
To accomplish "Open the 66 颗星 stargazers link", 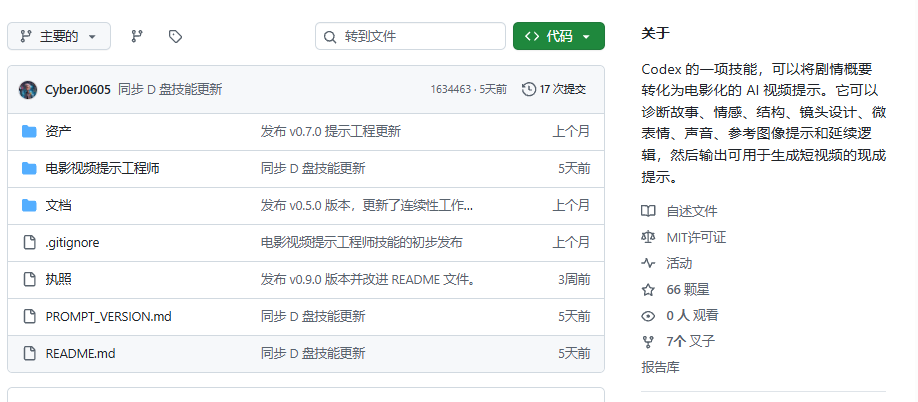I will point(687,290).
